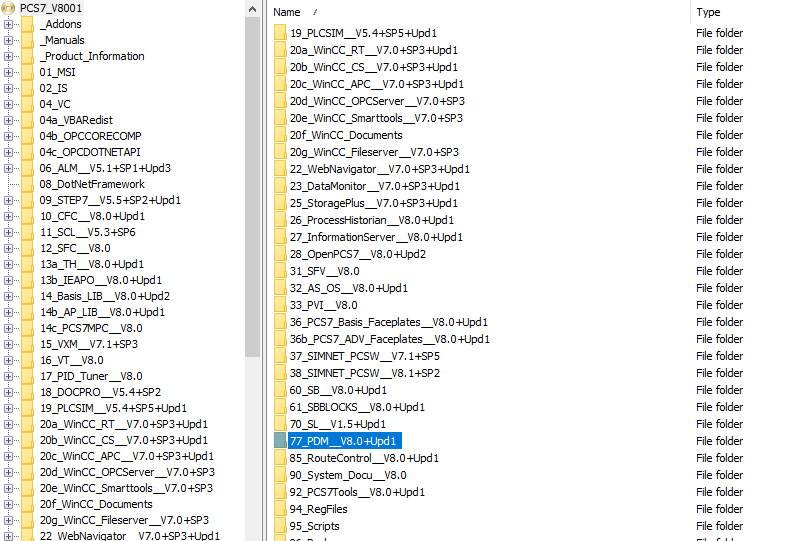Click folder icon of 26_ProcessHistorian__V8.0+Upd1
Image resolution: width=797 pixels, height=541 pixels.
coord(280,220)
